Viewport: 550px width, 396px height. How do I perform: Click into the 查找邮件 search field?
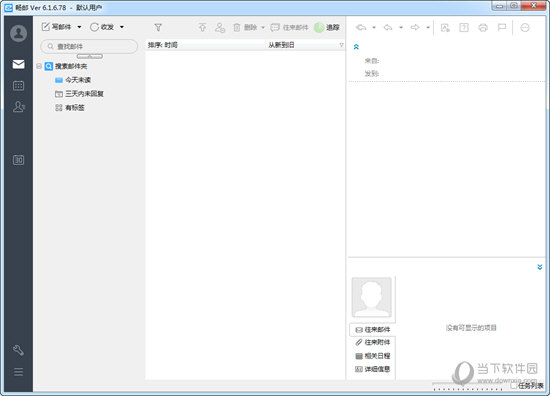89,46
